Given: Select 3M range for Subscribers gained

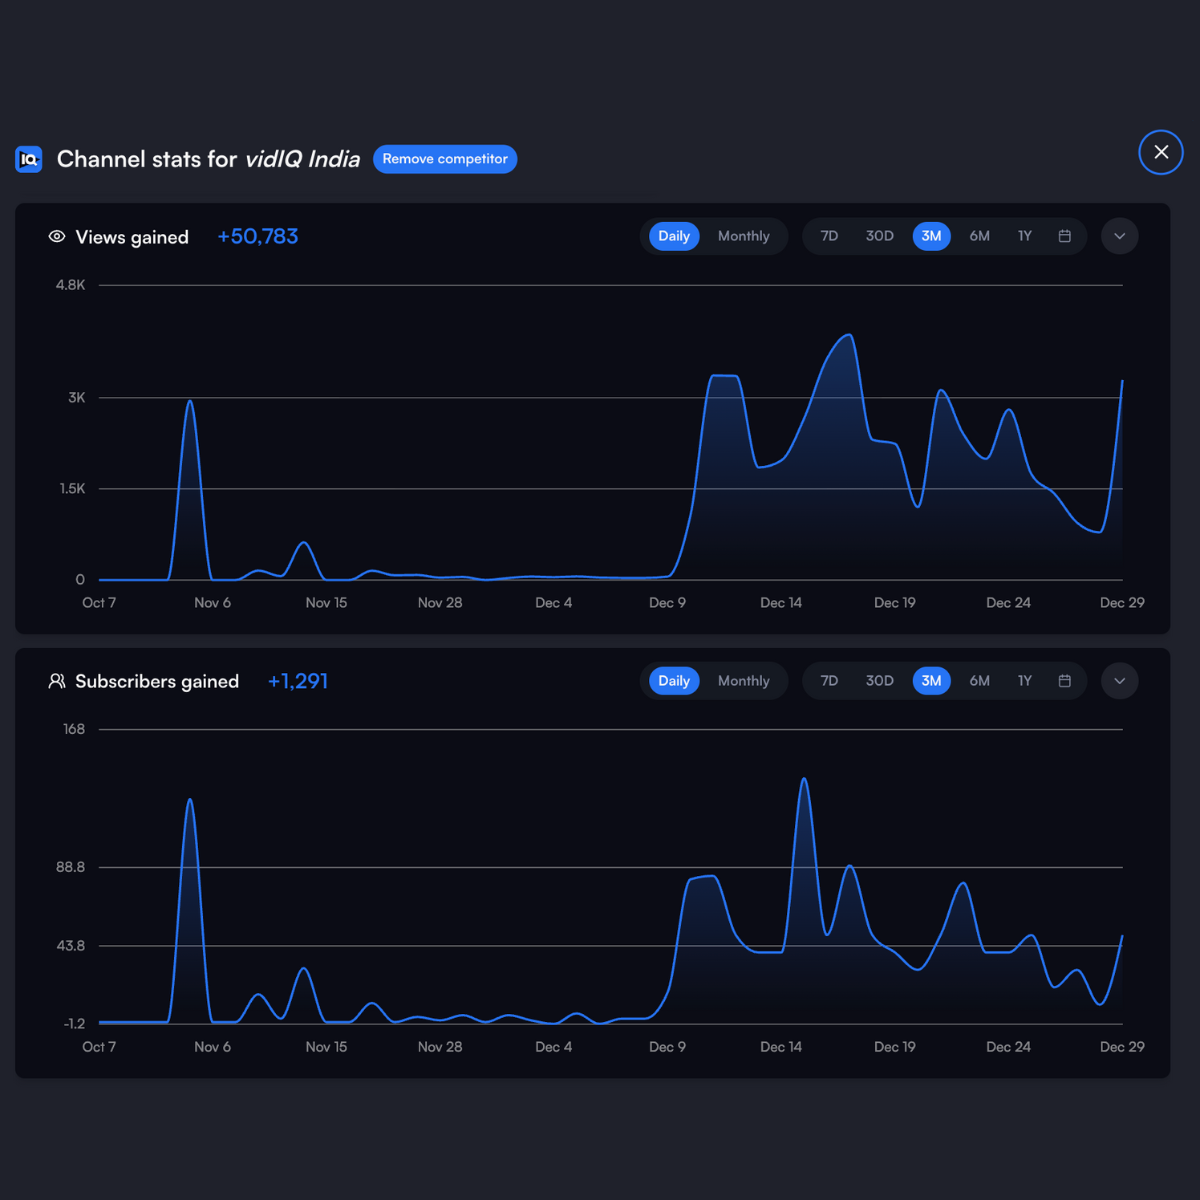Looking at the screenshot, I should (931, 681).
